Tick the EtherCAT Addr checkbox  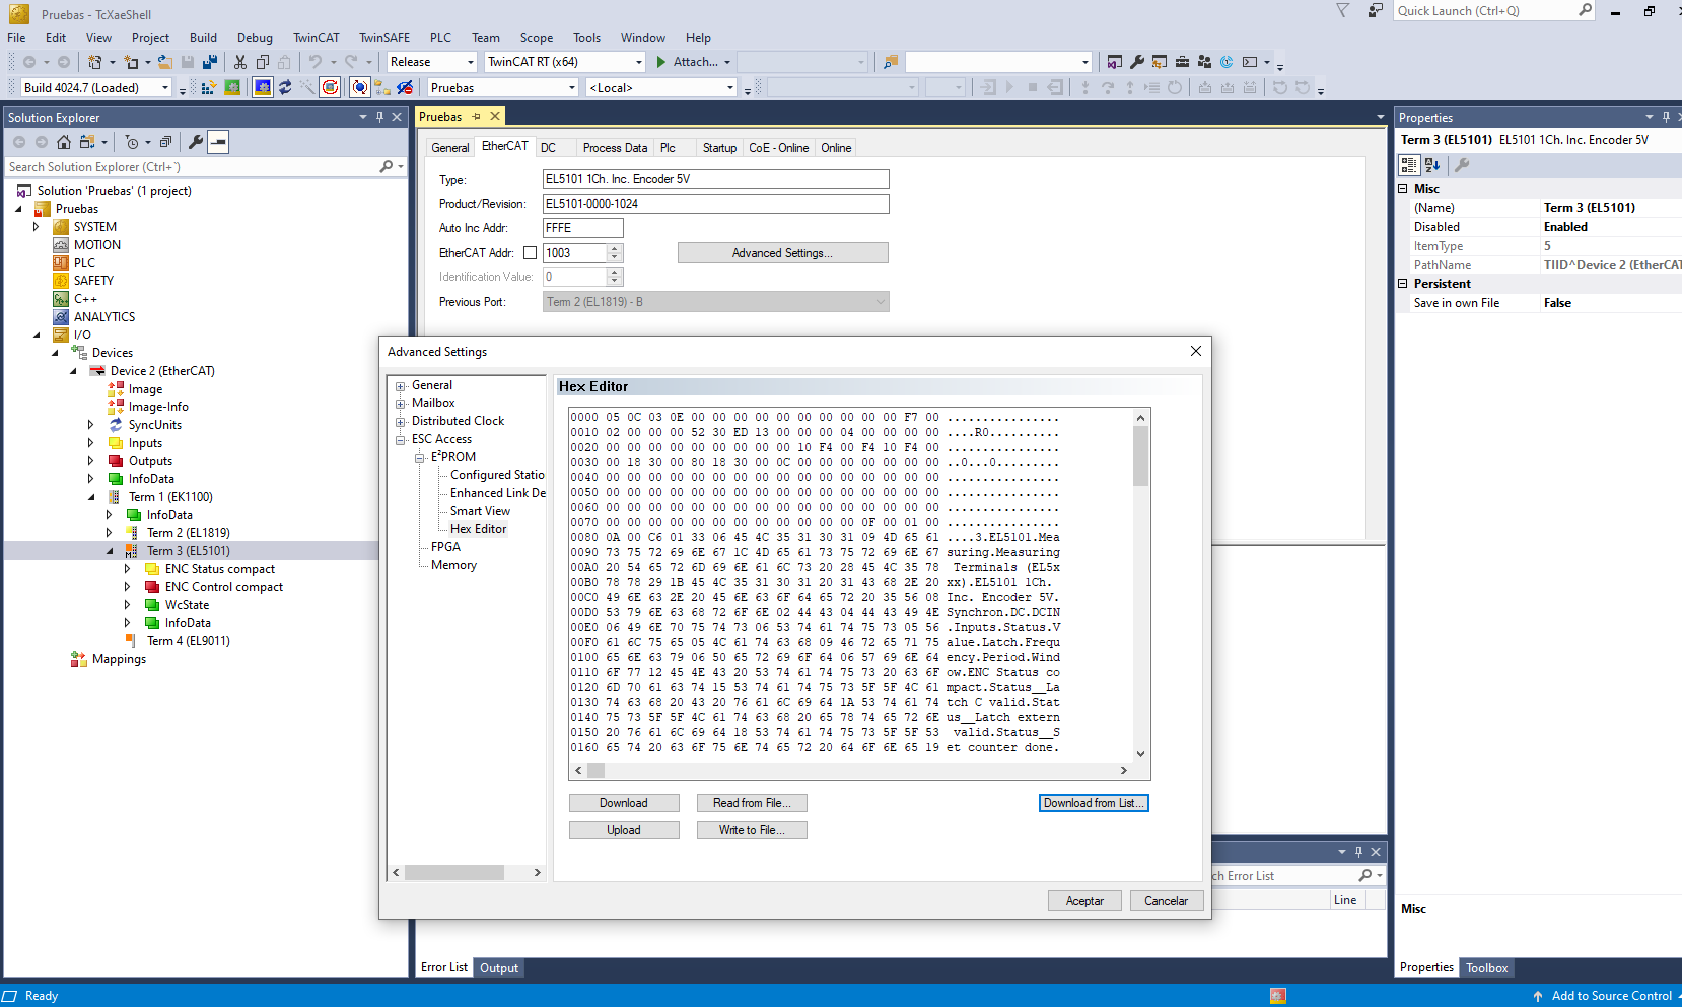[x=530, y=253]
